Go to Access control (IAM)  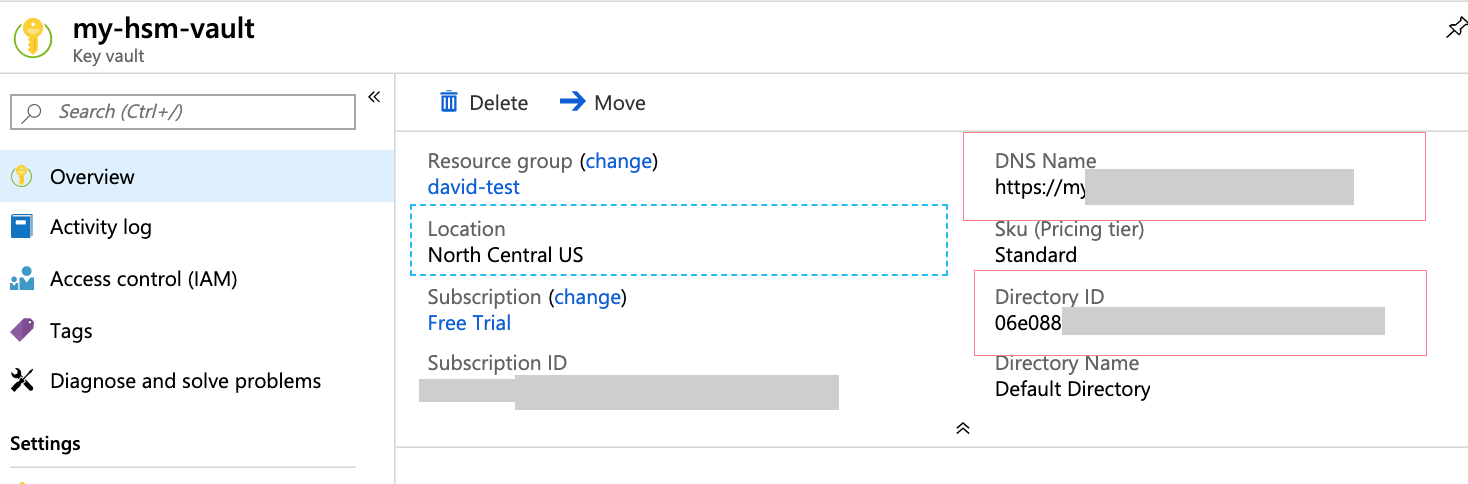coord(143,279)
